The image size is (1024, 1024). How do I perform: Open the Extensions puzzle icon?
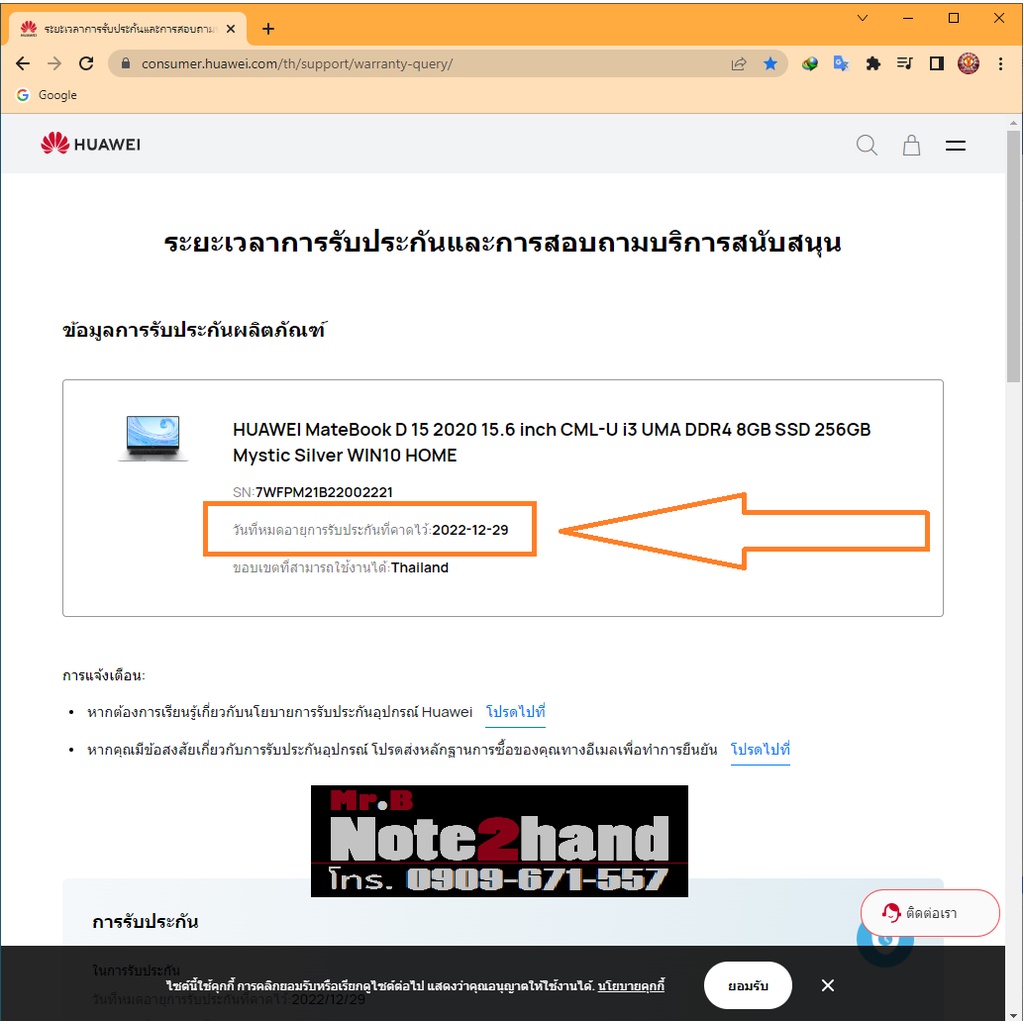click(872, 63)
